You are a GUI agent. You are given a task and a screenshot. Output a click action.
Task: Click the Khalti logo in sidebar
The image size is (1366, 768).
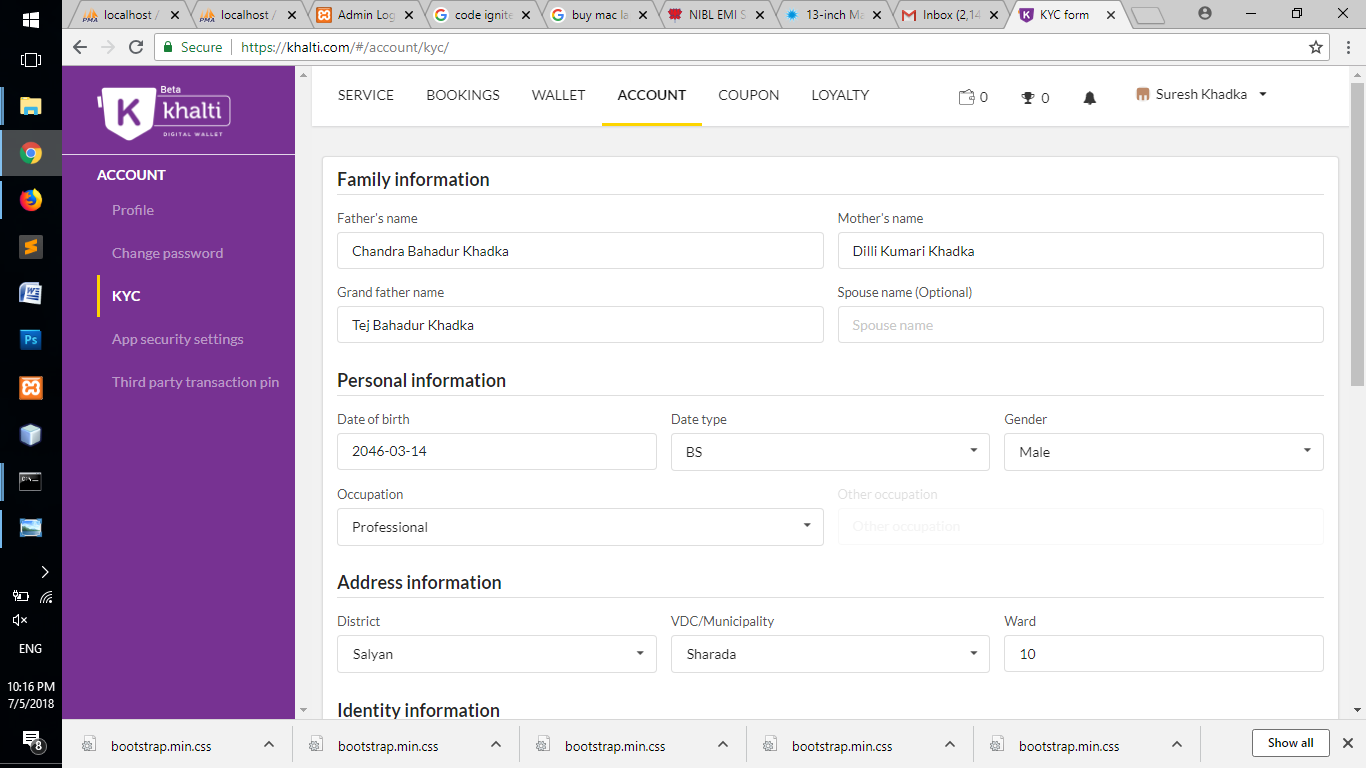click(x=166, y=111)
